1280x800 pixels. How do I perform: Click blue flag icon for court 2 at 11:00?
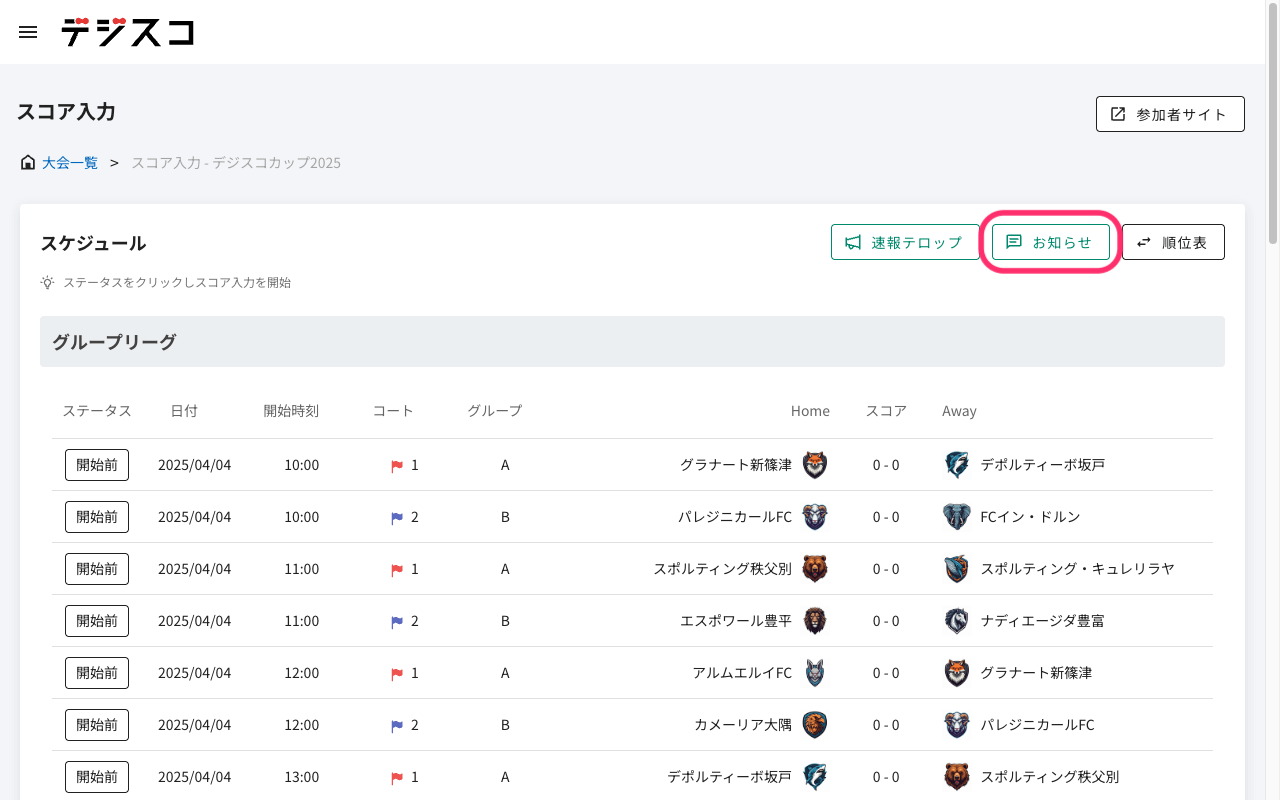point(397,622)
